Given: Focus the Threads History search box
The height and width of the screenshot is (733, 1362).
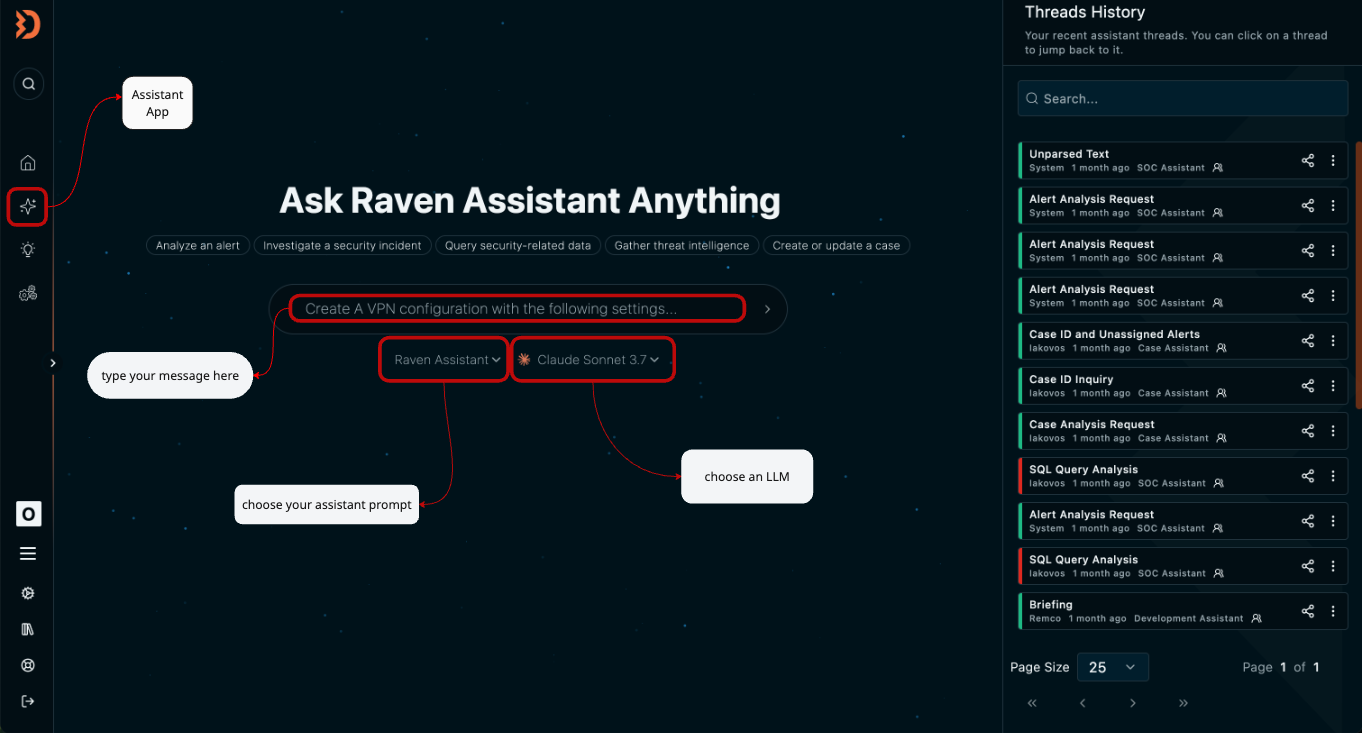Looking at the screenshot, I should click(1183, 99).
